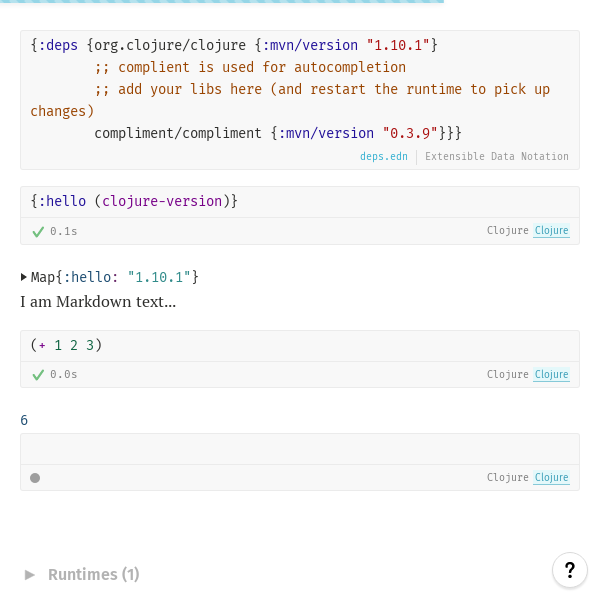Click Clojure language label in addition cell
600x600 pixels.
click(508, 375)
